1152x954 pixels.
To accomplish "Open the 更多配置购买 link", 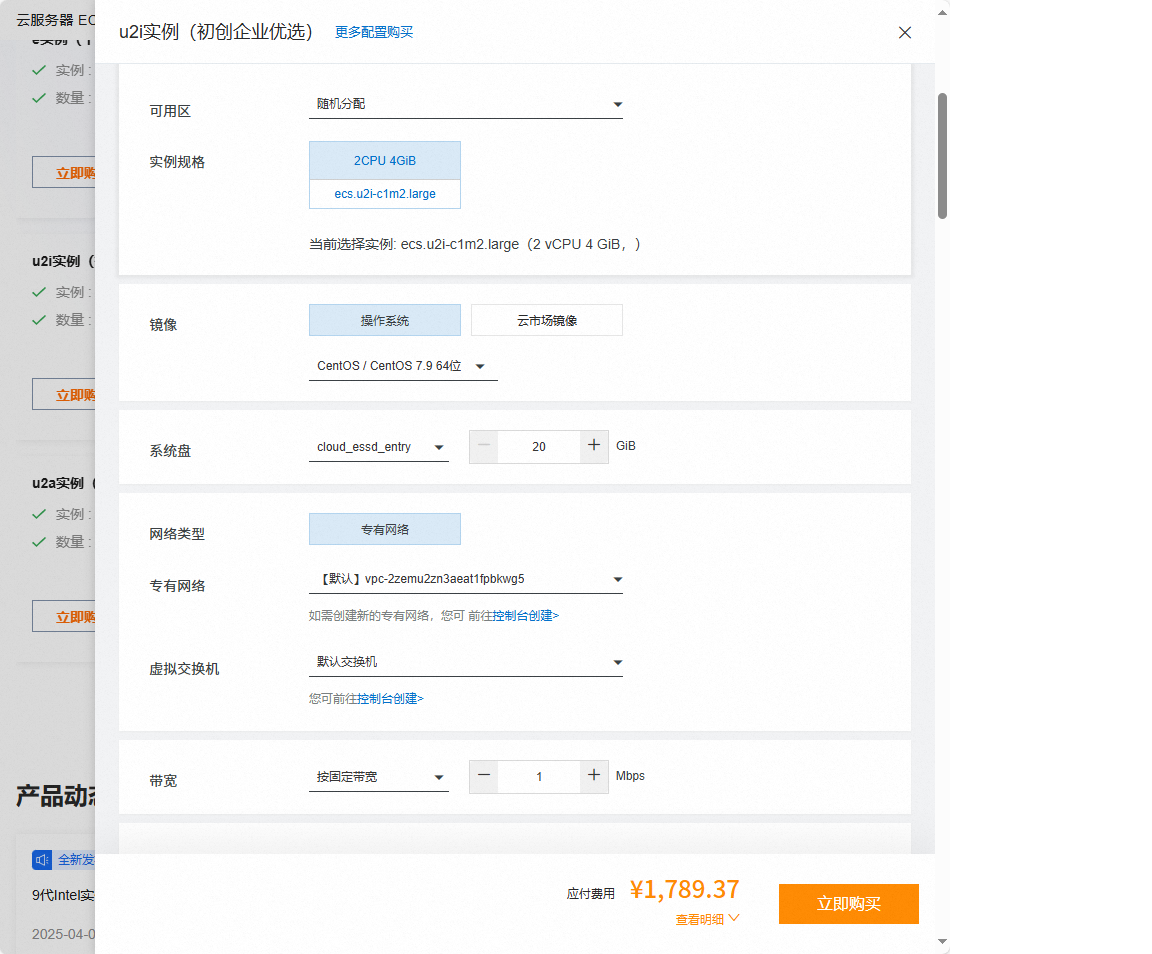I will click(x=374, y=32).
